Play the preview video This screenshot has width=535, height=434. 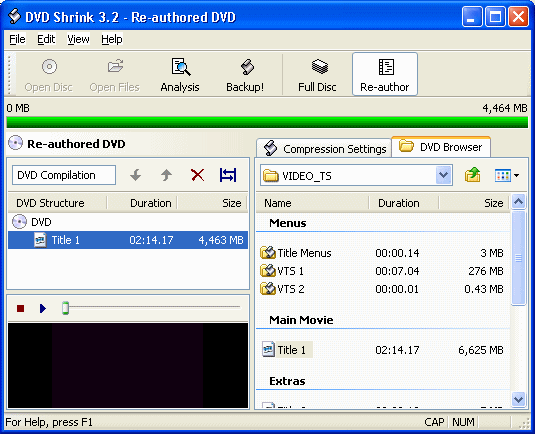pos(43,308)
